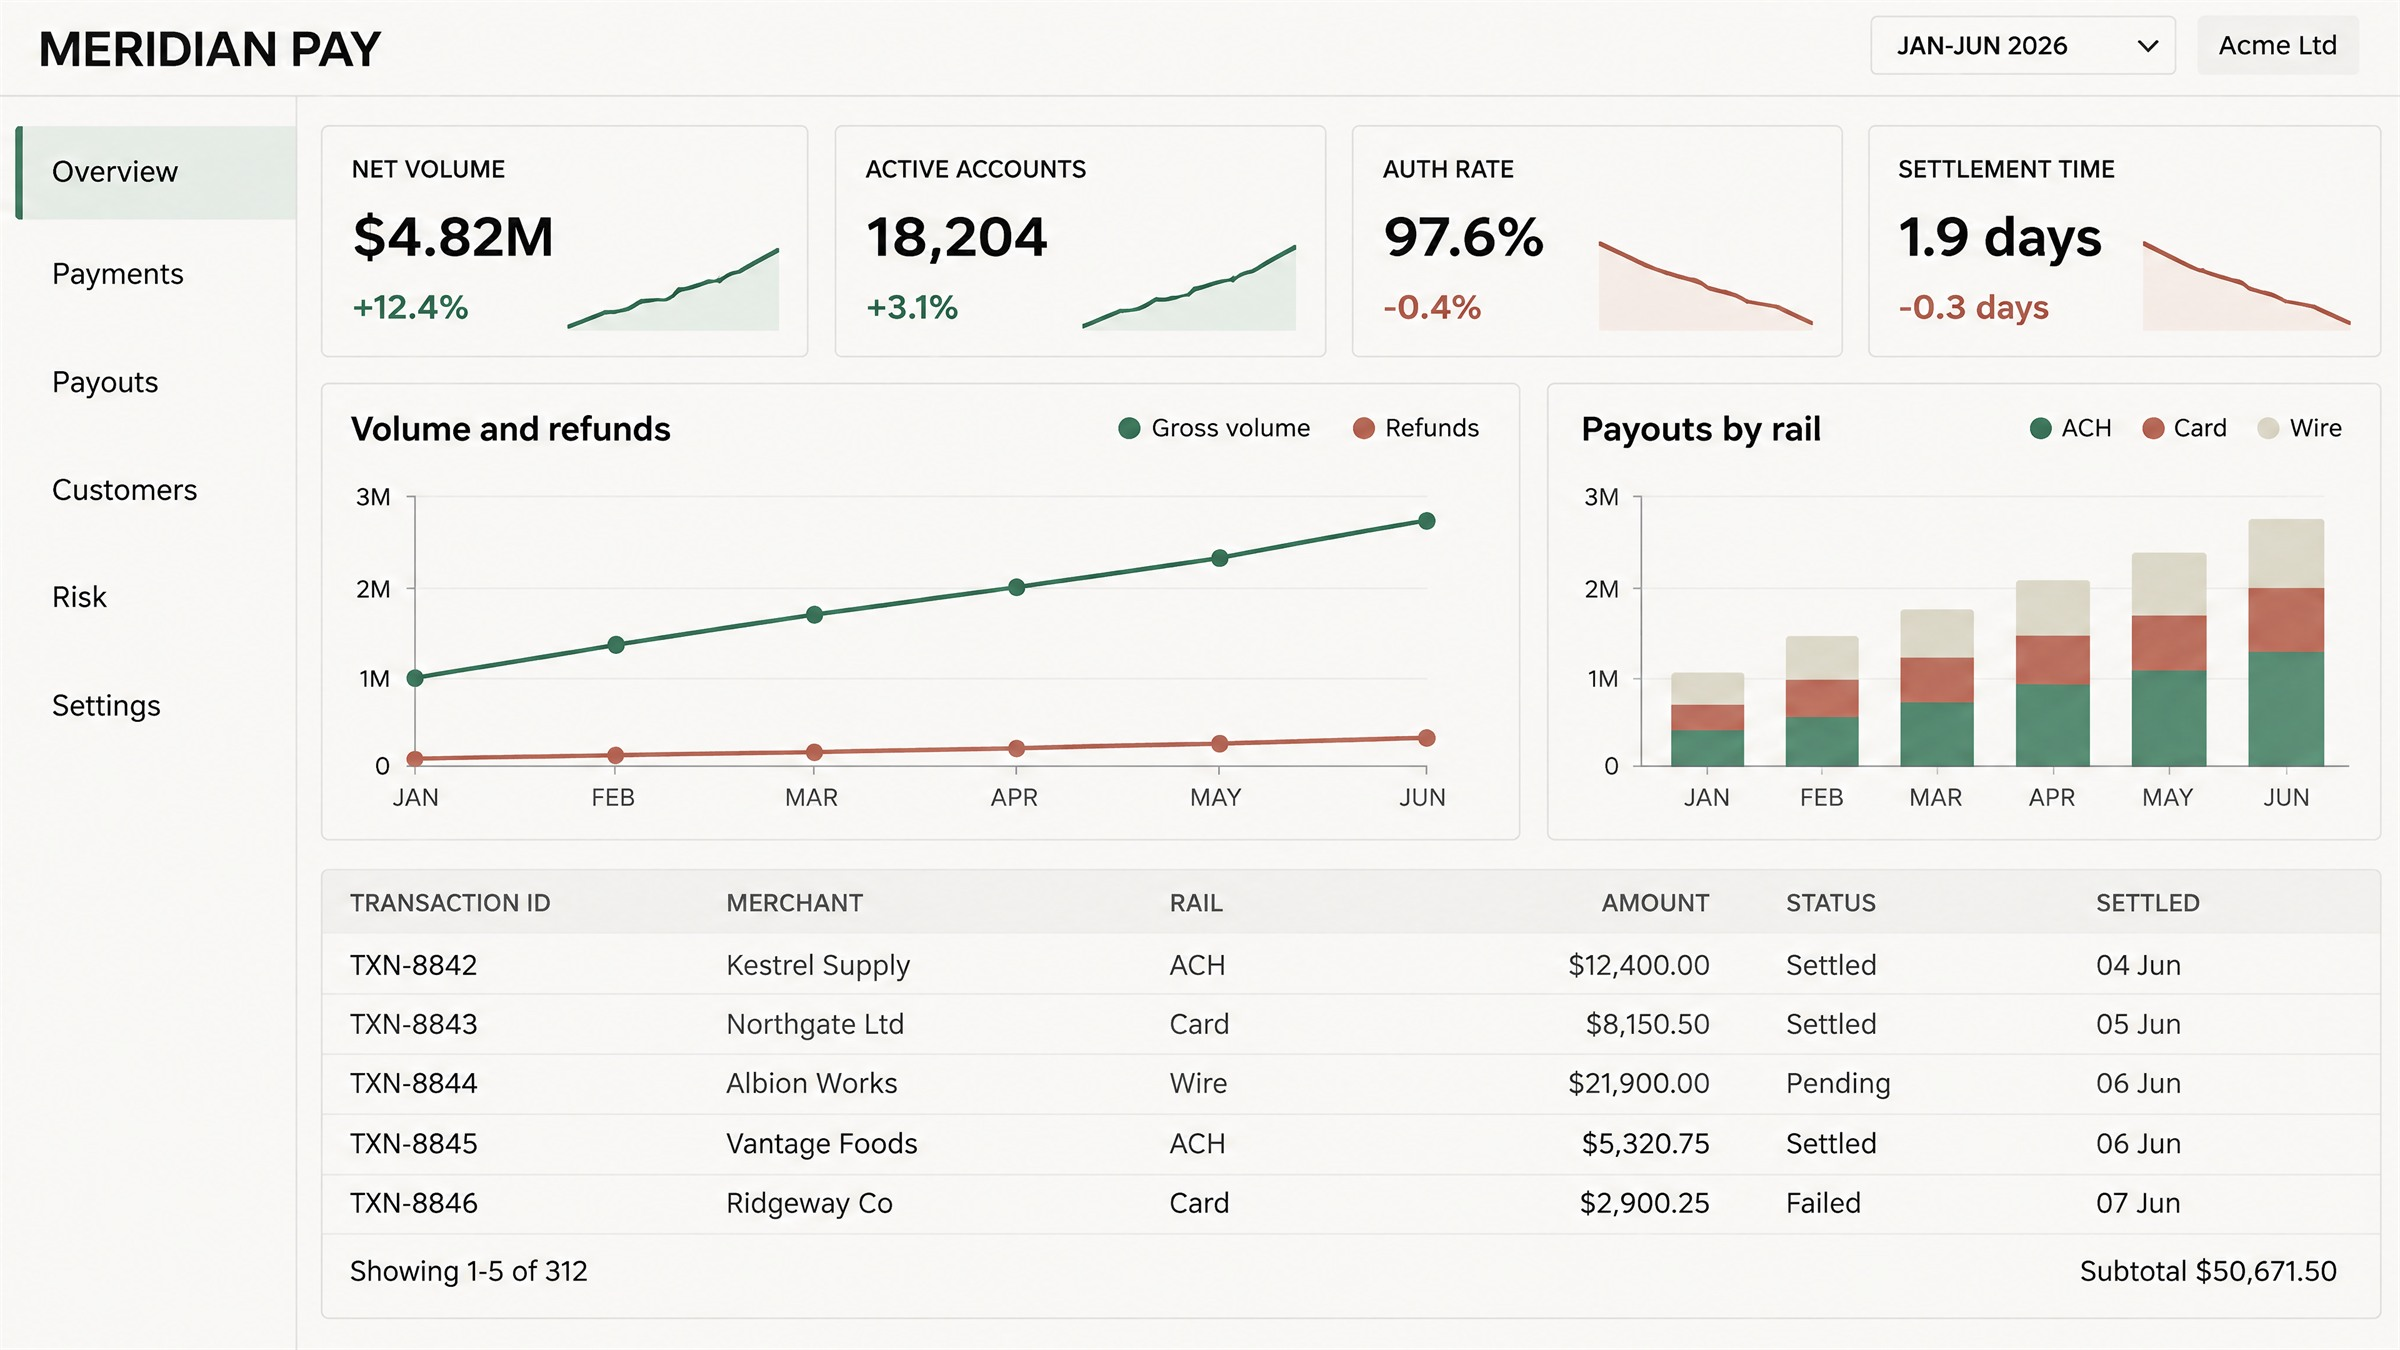2400x1350 pixels.
Task: Open Settings in the sidebar
Action: click(106, 706)
